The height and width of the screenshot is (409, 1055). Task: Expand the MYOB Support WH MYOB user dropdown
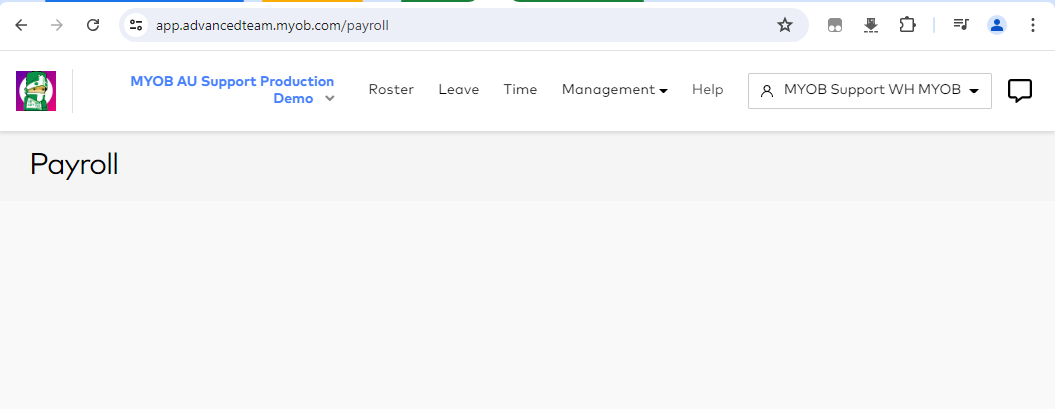(869, 90)
